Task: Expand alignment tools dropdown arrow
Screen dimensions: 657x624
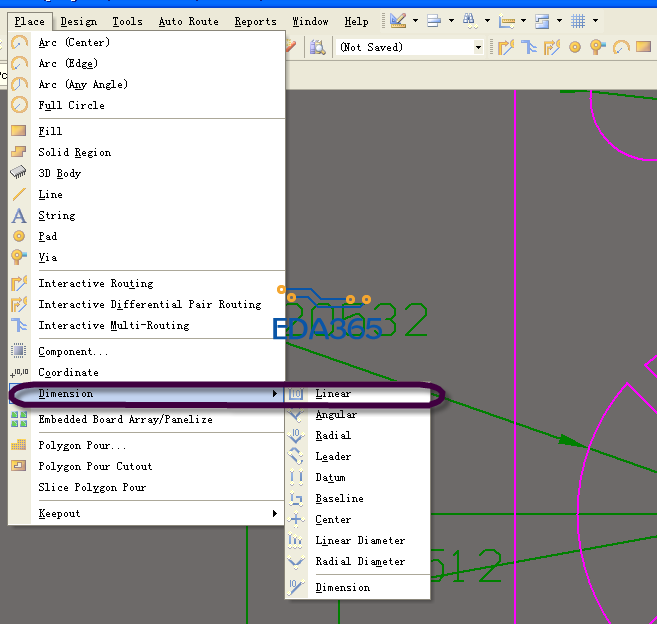Action: coord(451,20)
